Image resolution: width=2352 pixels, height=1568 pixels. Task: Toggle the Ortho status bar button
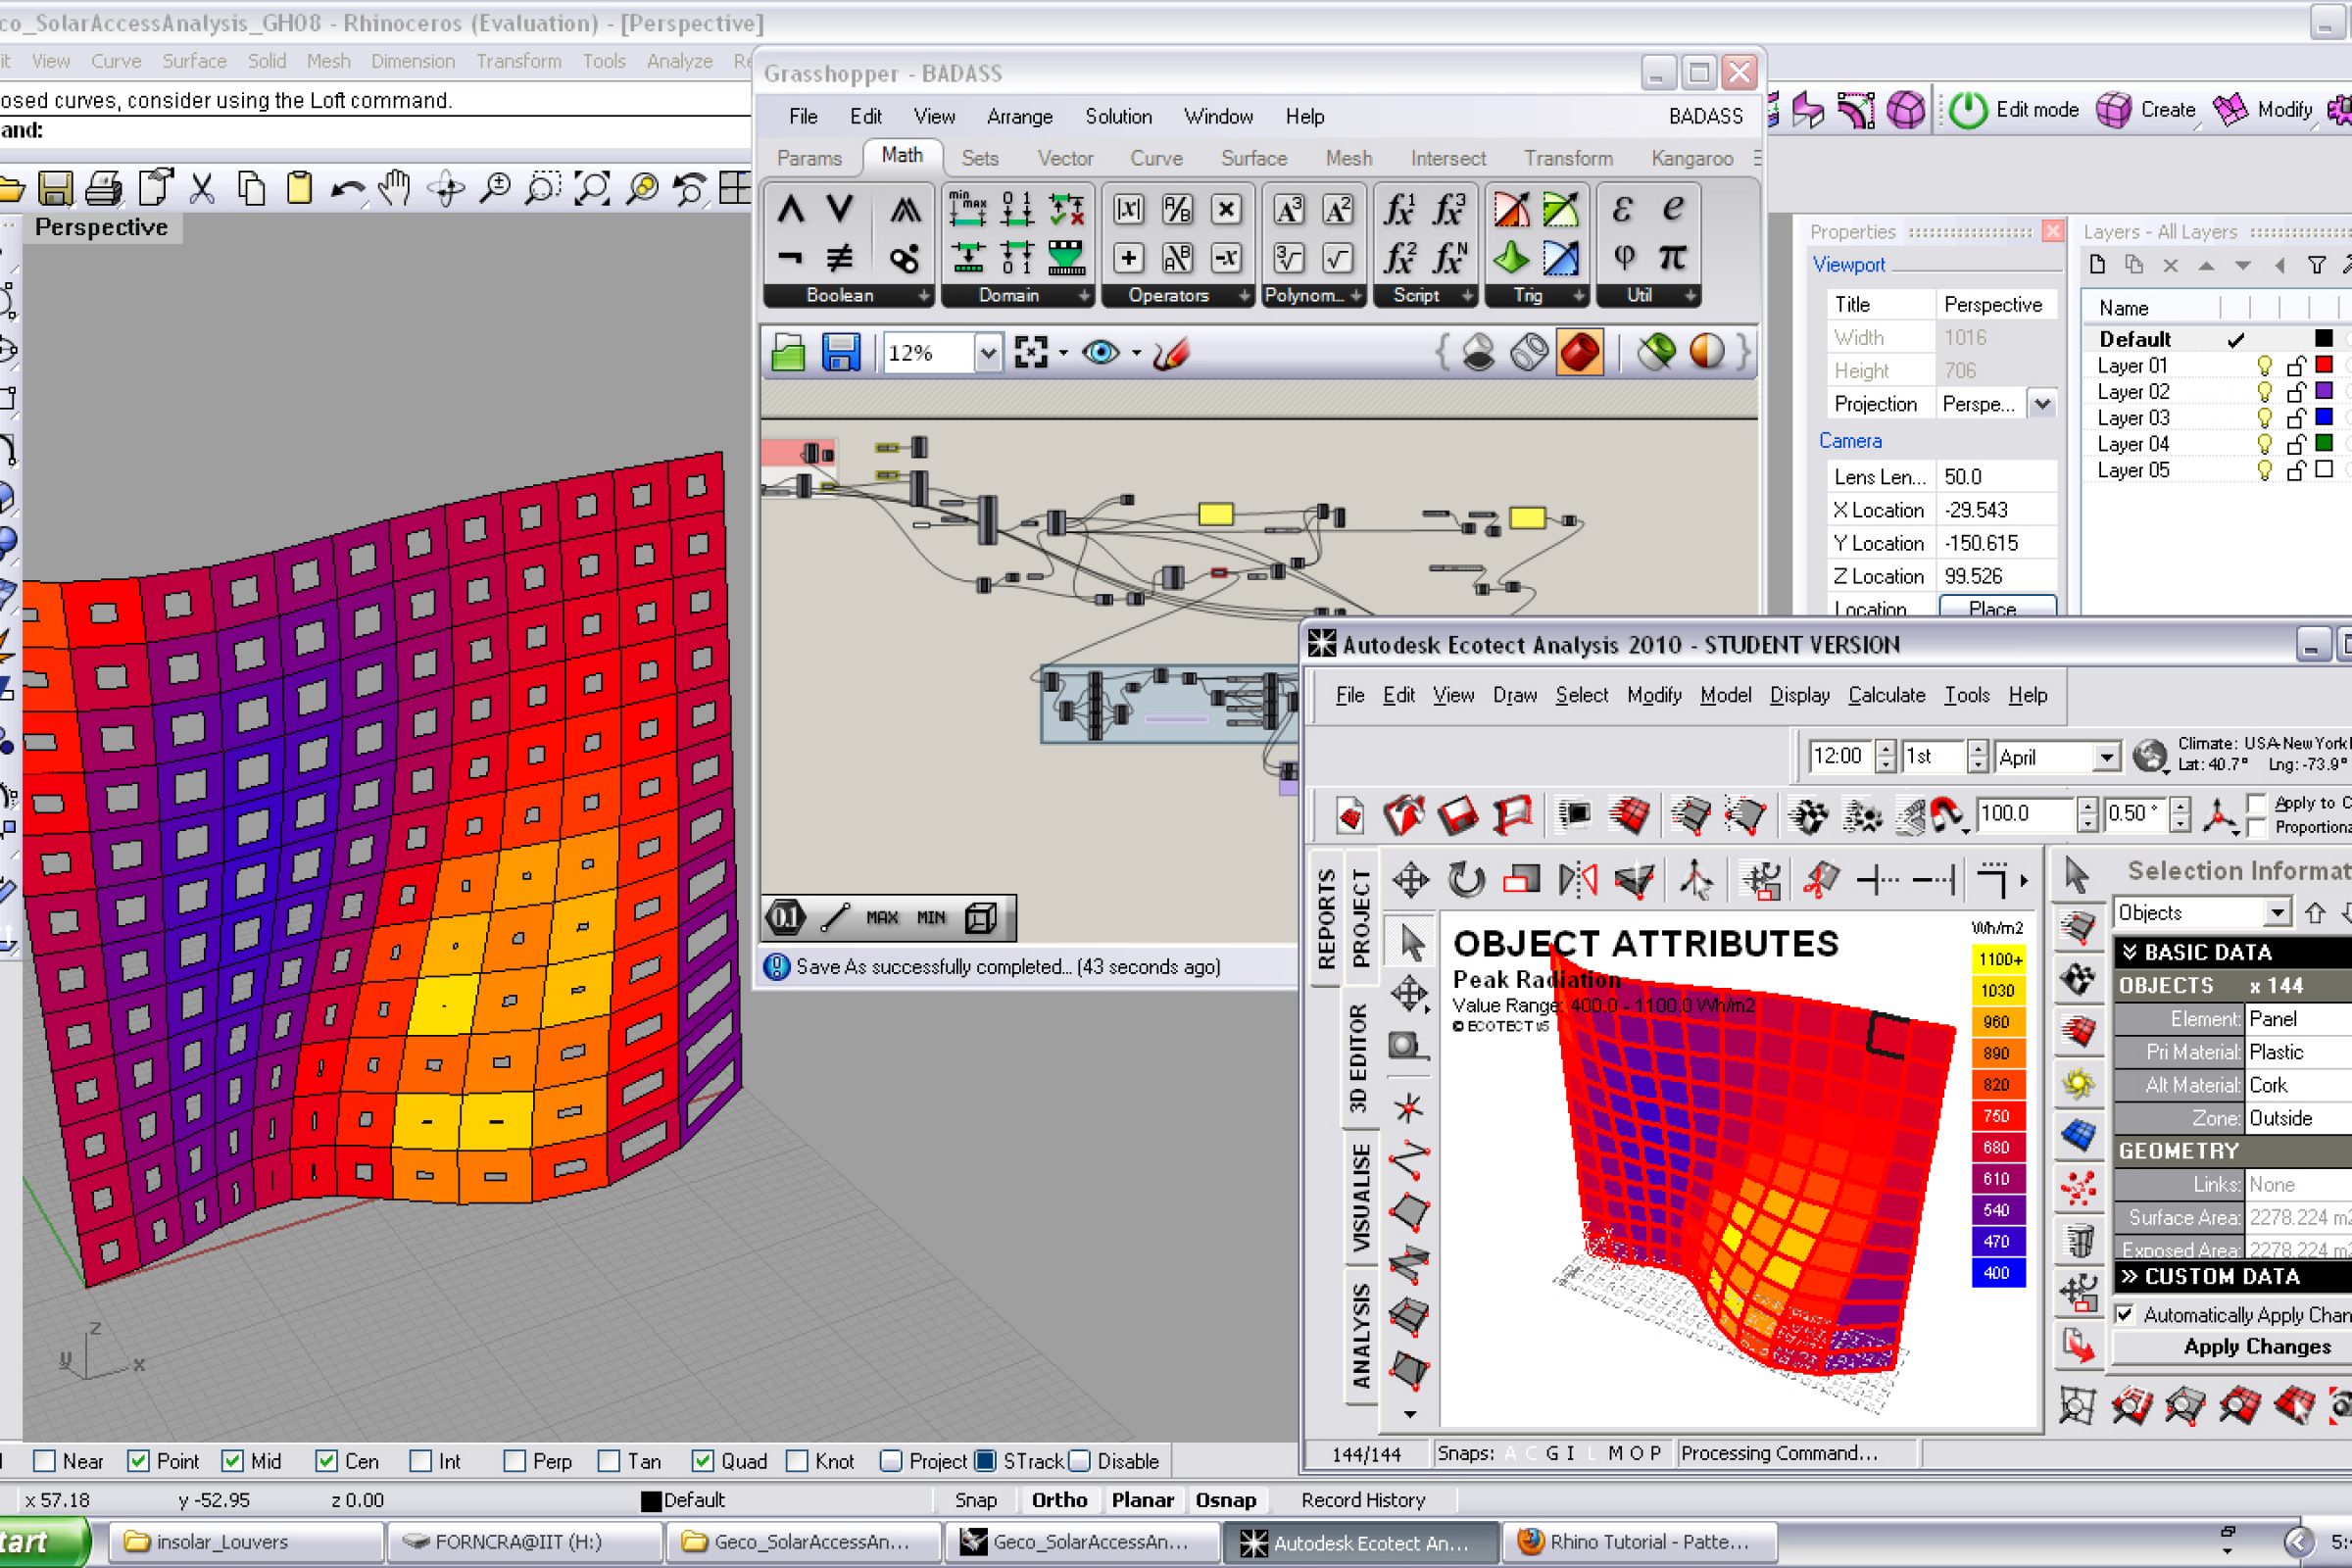click(x=1059, y=1500)
